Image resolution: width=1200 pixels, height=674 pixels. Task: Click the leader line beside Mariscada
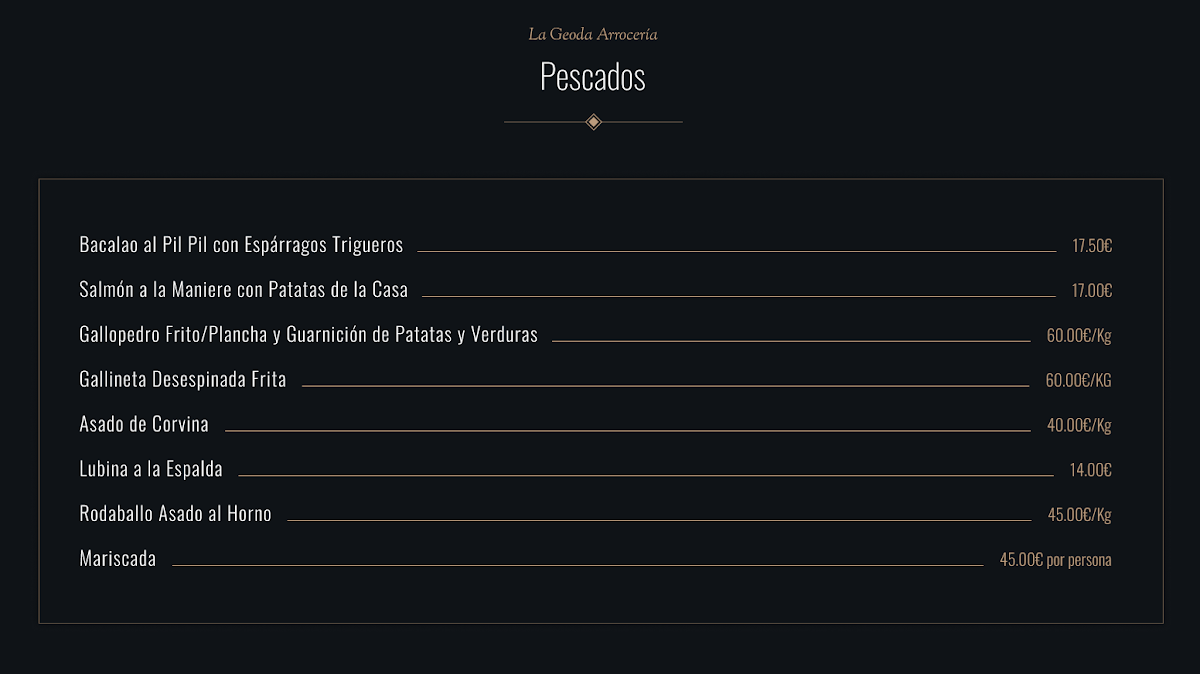tap(578, 565)
